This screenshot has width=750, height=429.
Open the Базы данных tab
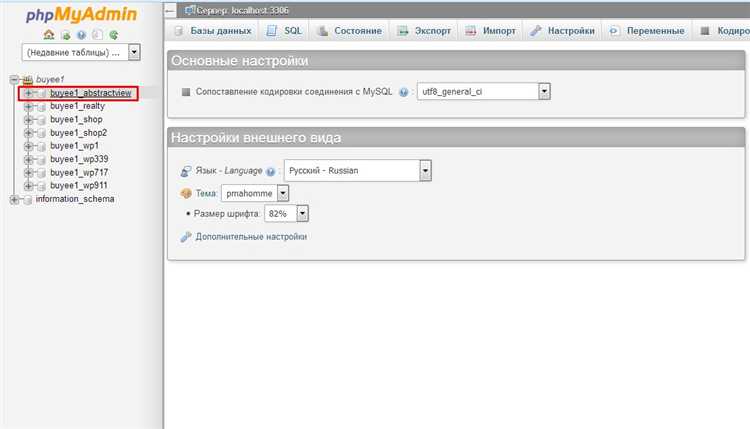tap(212, 31)
